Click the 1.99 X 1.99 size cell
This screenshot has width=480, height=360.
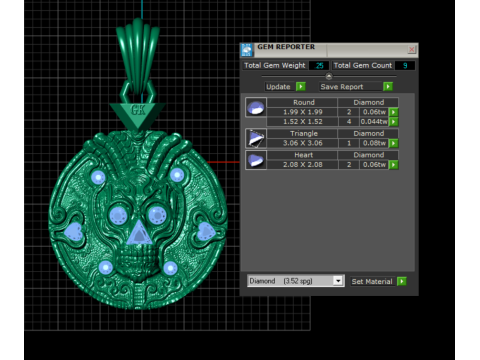pos(302,112)
